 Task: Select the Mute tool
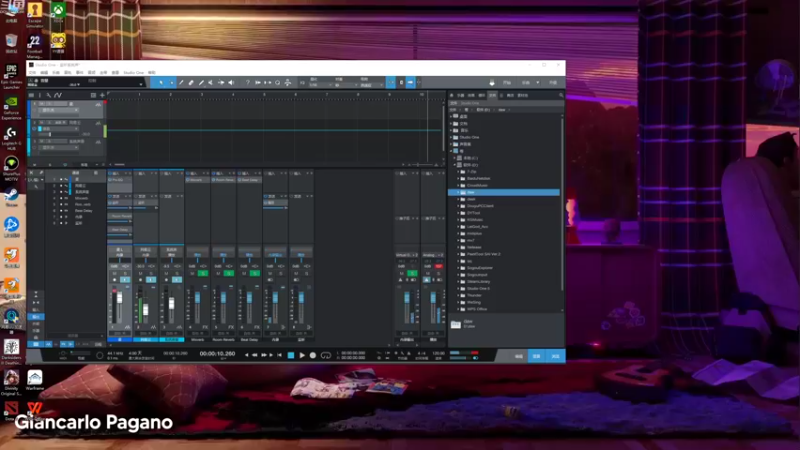pyautogui.click(x=211, y=83)
